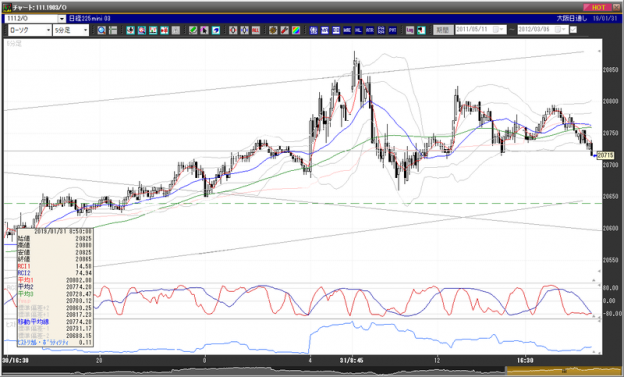Expand the 1112/O symbol code dropdown
The image size is (624, 377).
click(x=62, y=19)
